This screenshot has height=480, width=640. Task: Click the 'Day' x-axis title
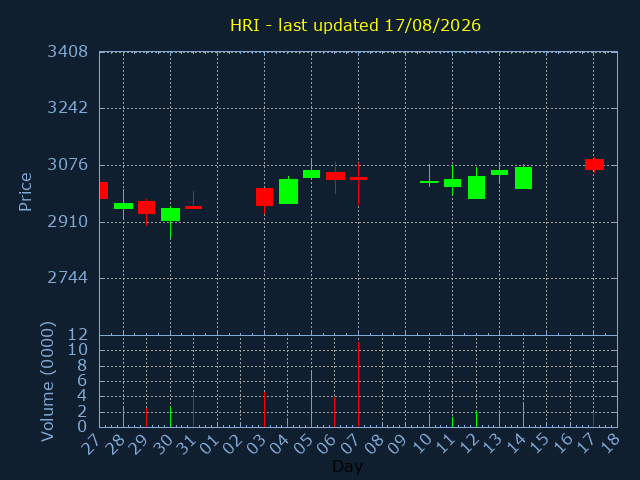[347, 466]
